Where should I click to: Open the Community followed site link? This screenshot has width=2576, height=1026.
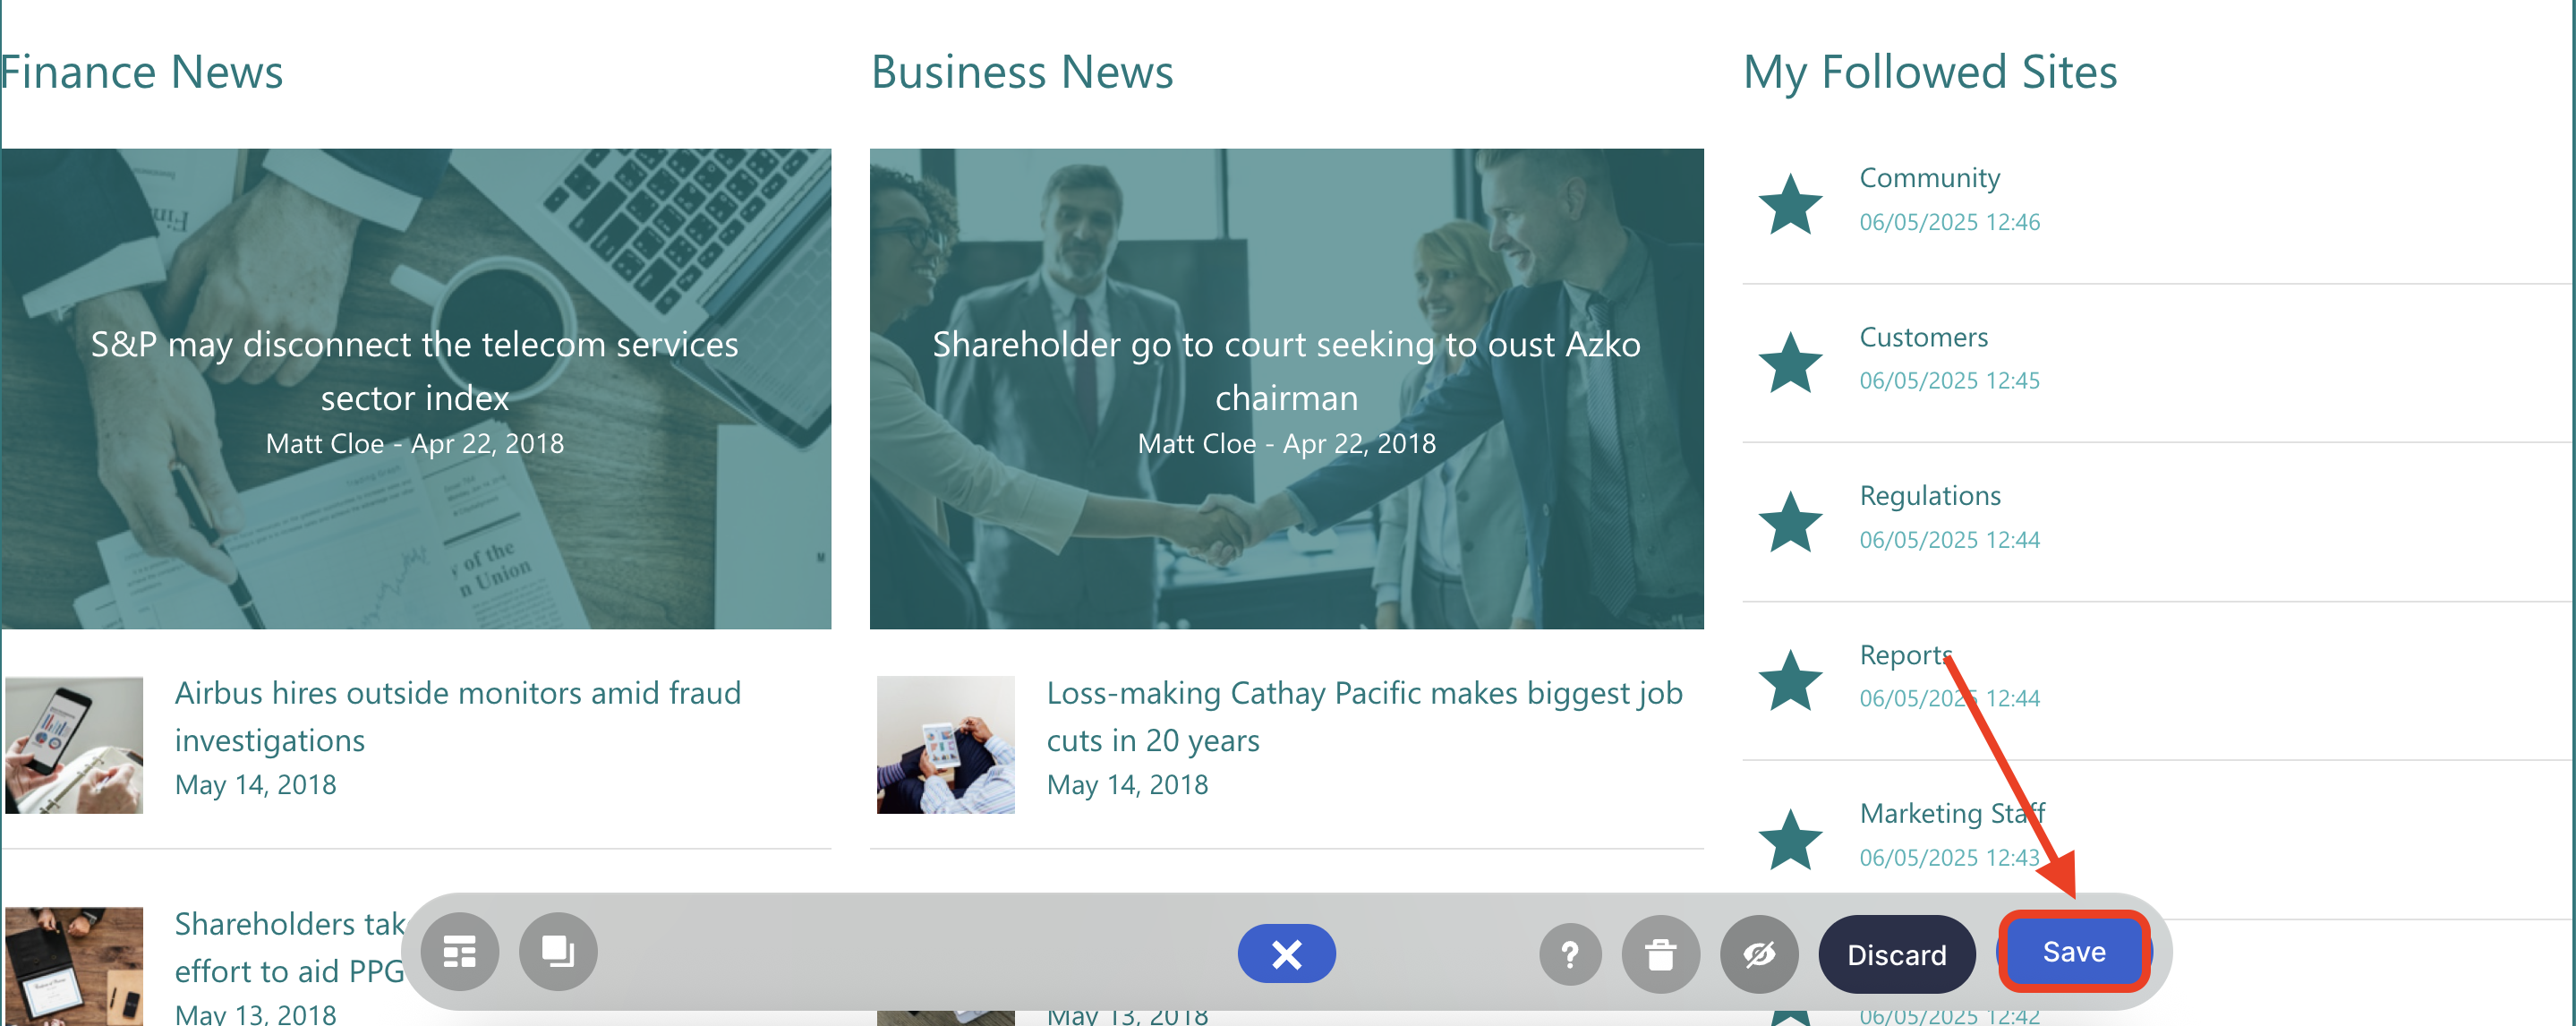click(1929, 178)
